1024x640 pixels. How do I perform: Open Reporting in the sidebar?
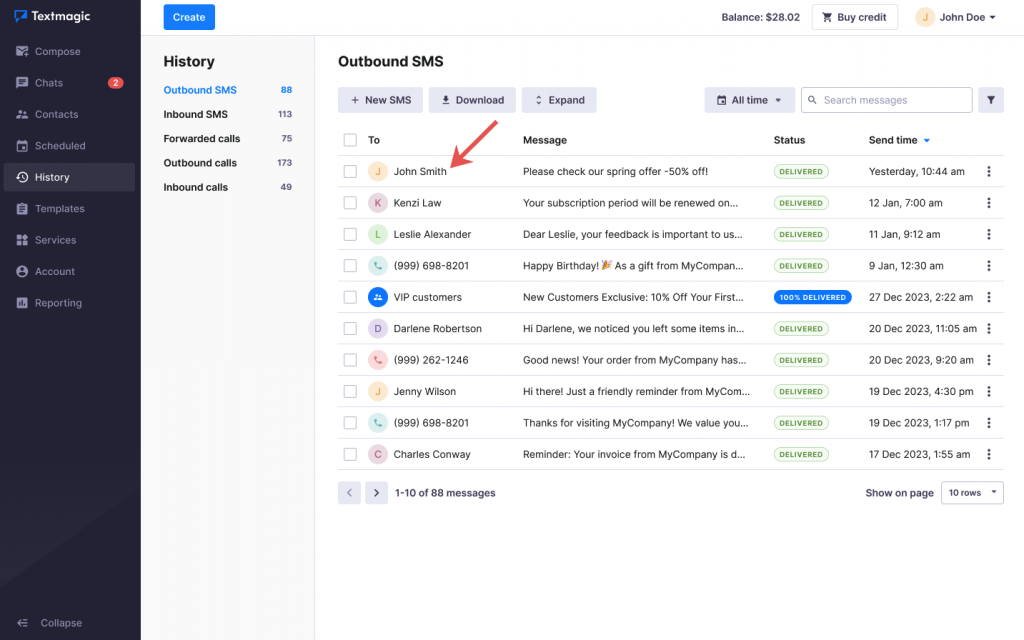pos(58,303)
